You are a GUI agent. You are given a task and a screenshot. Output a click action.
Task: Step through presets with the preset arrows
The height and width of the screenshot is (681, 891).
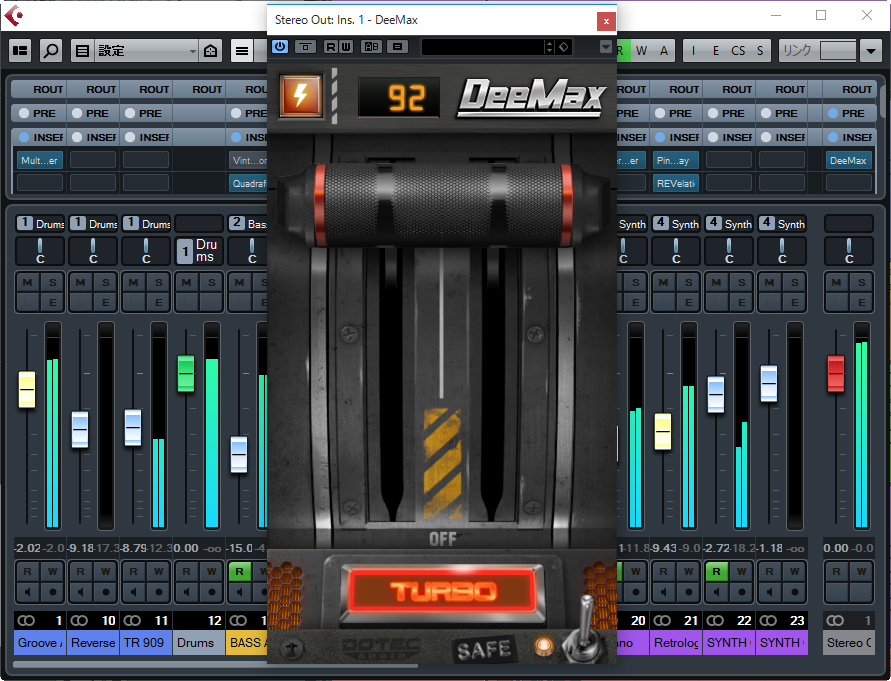click(x=549, y=47)
